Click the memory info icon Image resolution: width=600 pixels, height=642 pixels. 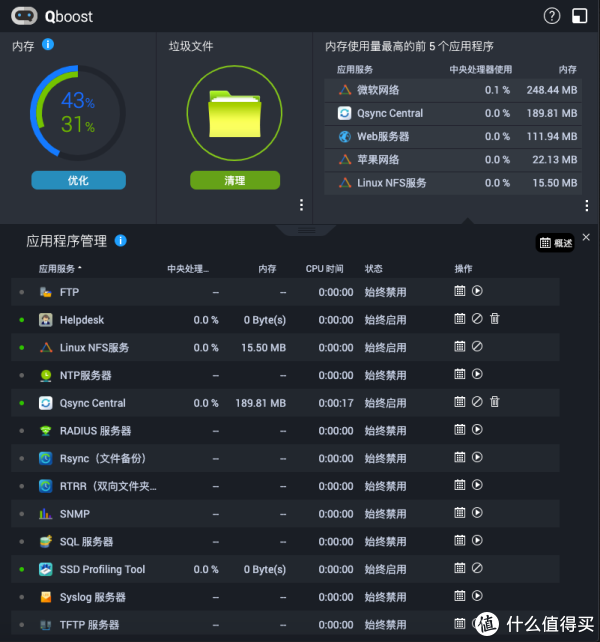pyautogui.click(x=48, y=44)
